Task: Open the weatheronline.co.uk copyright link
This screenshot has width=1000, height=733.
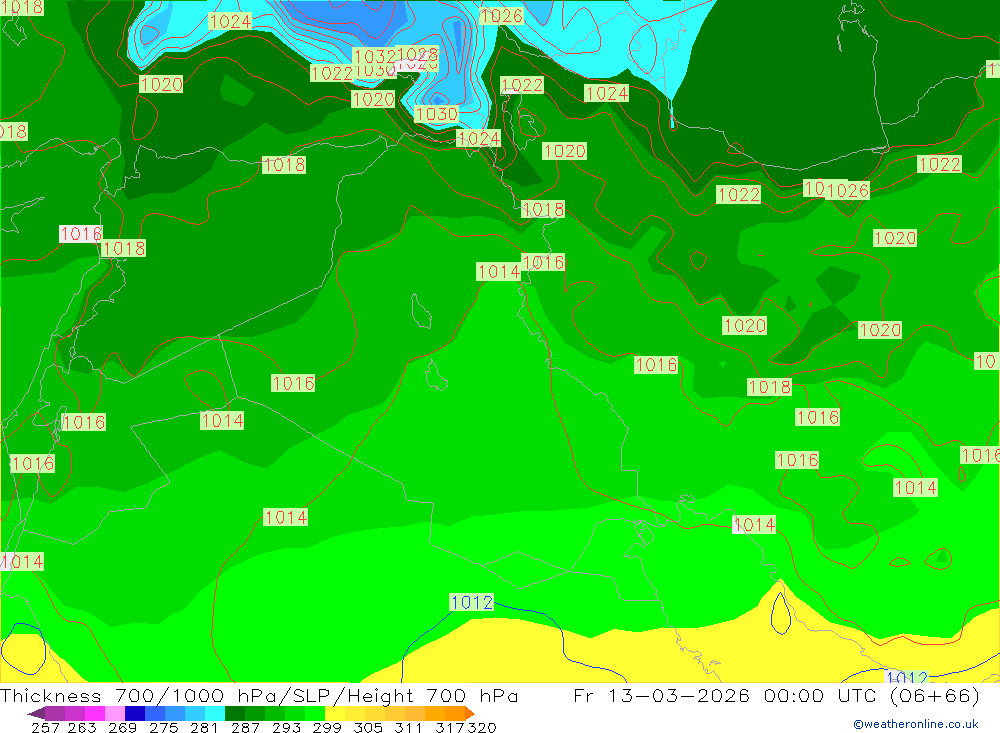Action: click(916, 724)
